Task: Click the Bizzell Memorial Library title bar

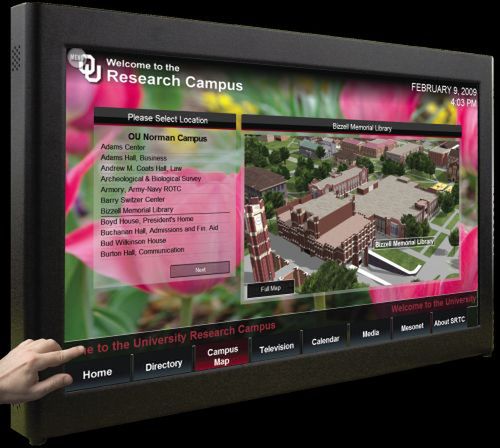Action: coord(352,126)
